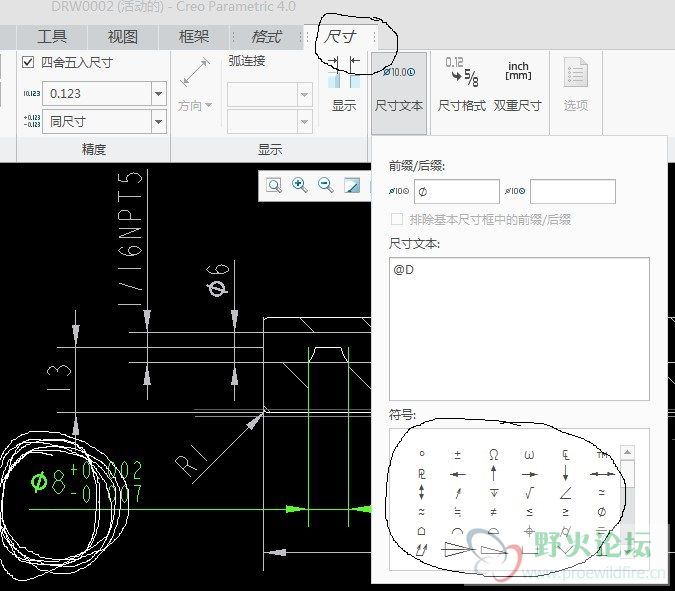This screenshot has width=675, height=591.
Task: Click the zoom out icon
Action: click(x=325, y=185)
